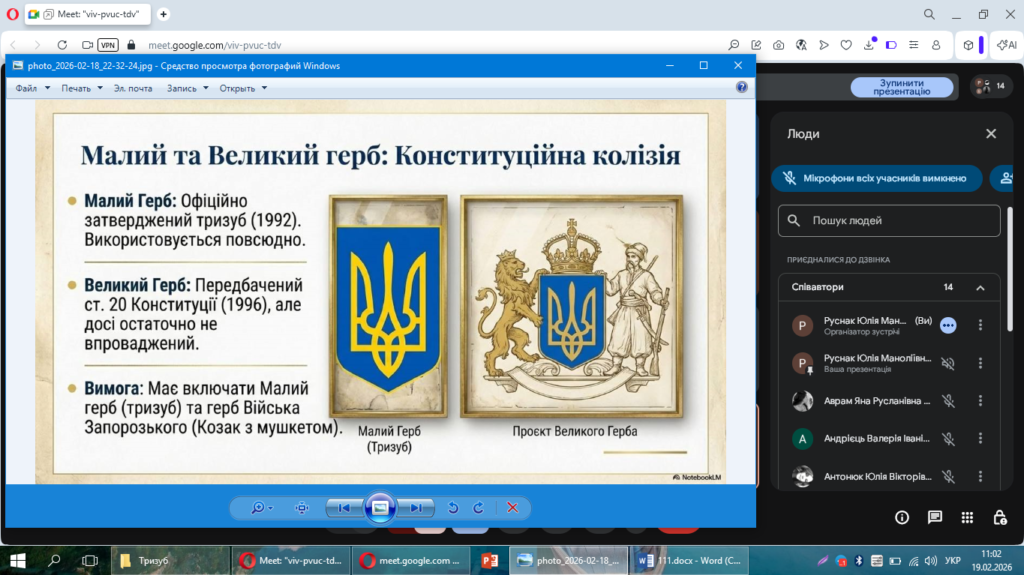This screenshot has width=1024, height=575.
Task: Open the Meet chat panel icon
Action: tap(934, 517)
